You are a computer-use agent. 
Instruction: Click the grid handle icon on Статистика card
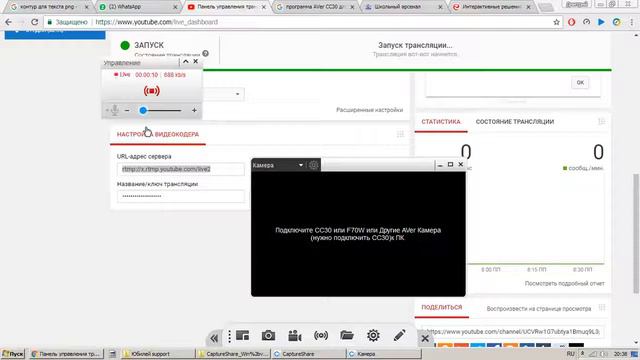click(601, 121)
